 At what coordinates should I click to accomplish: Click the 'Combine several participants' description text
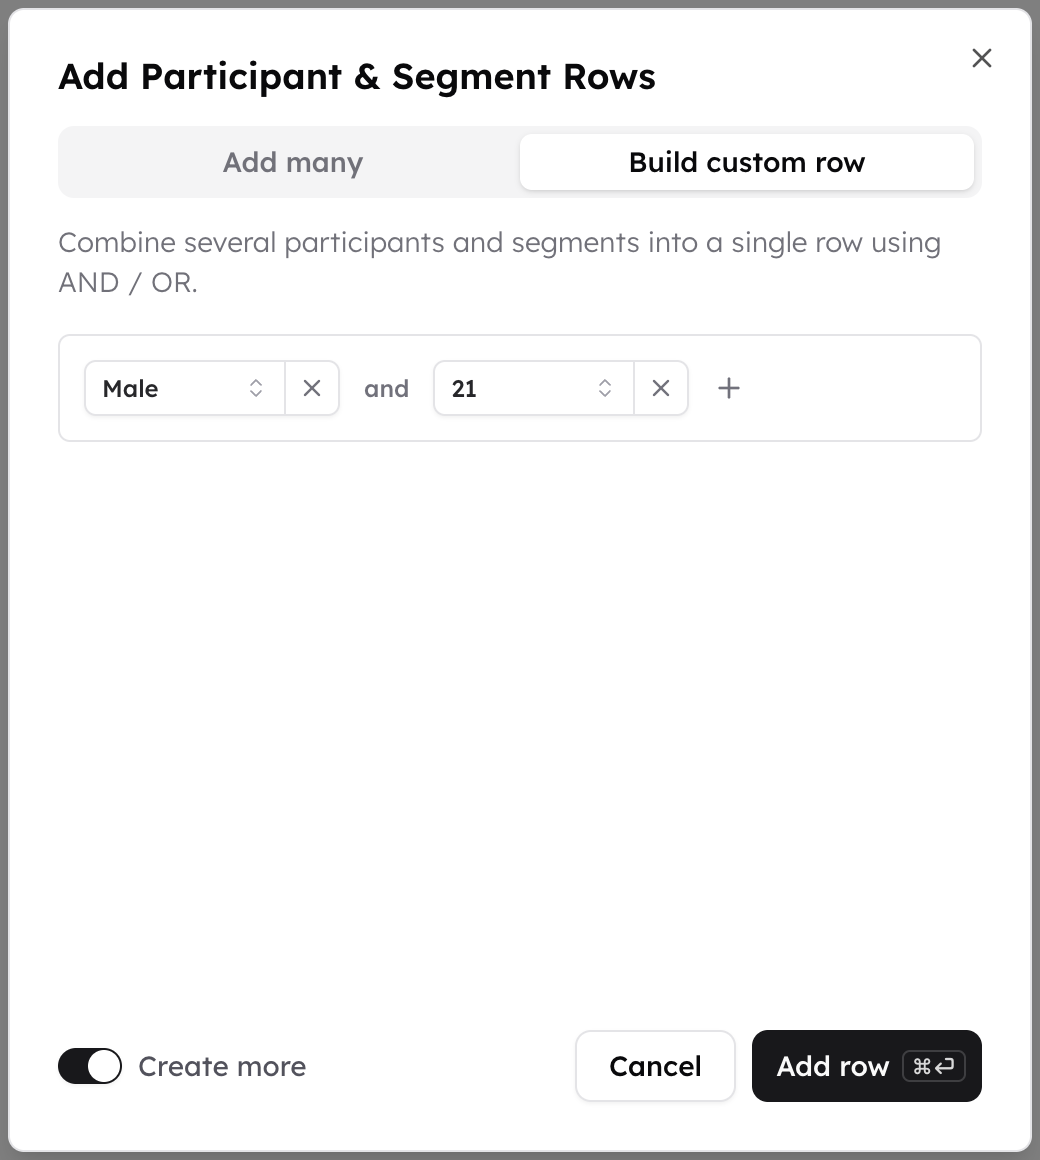pos(500,263)
